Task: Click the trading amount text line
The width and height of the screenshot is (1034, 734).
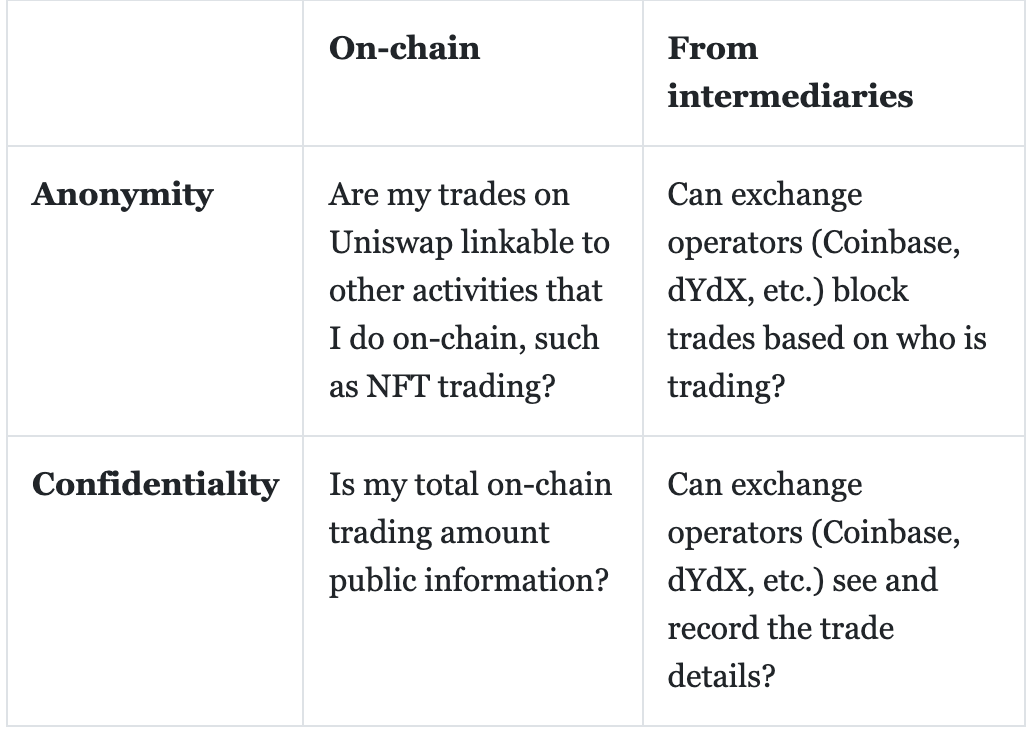Action: (439, 533)
